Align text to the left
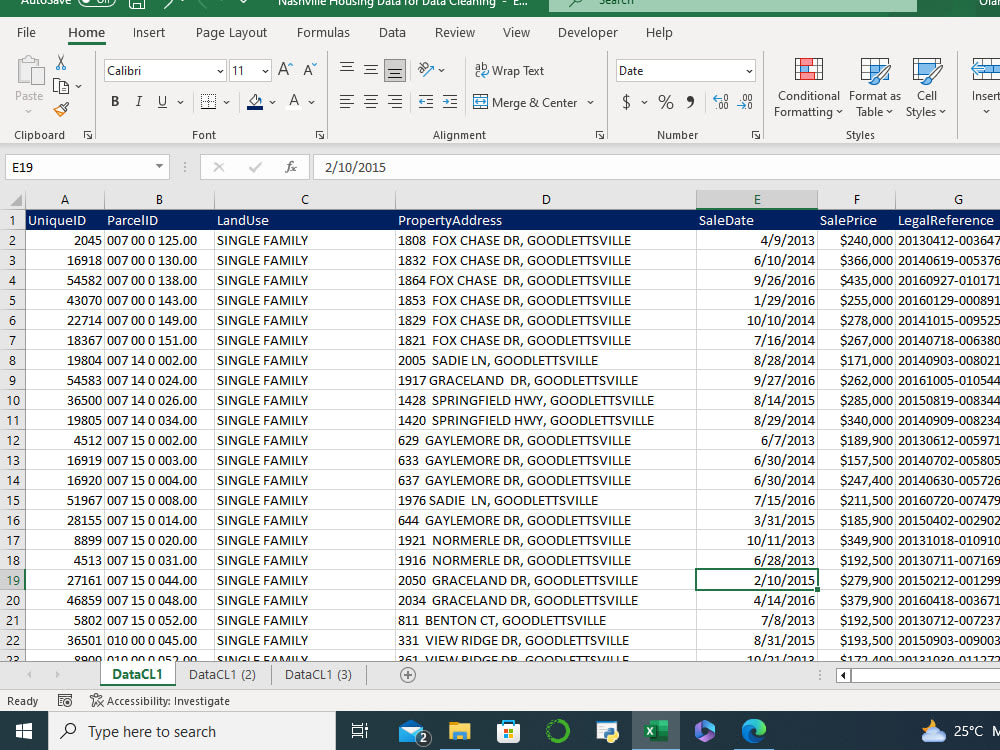The width and height of the screenshot is (1000, 750). click(x=347, y=102)
